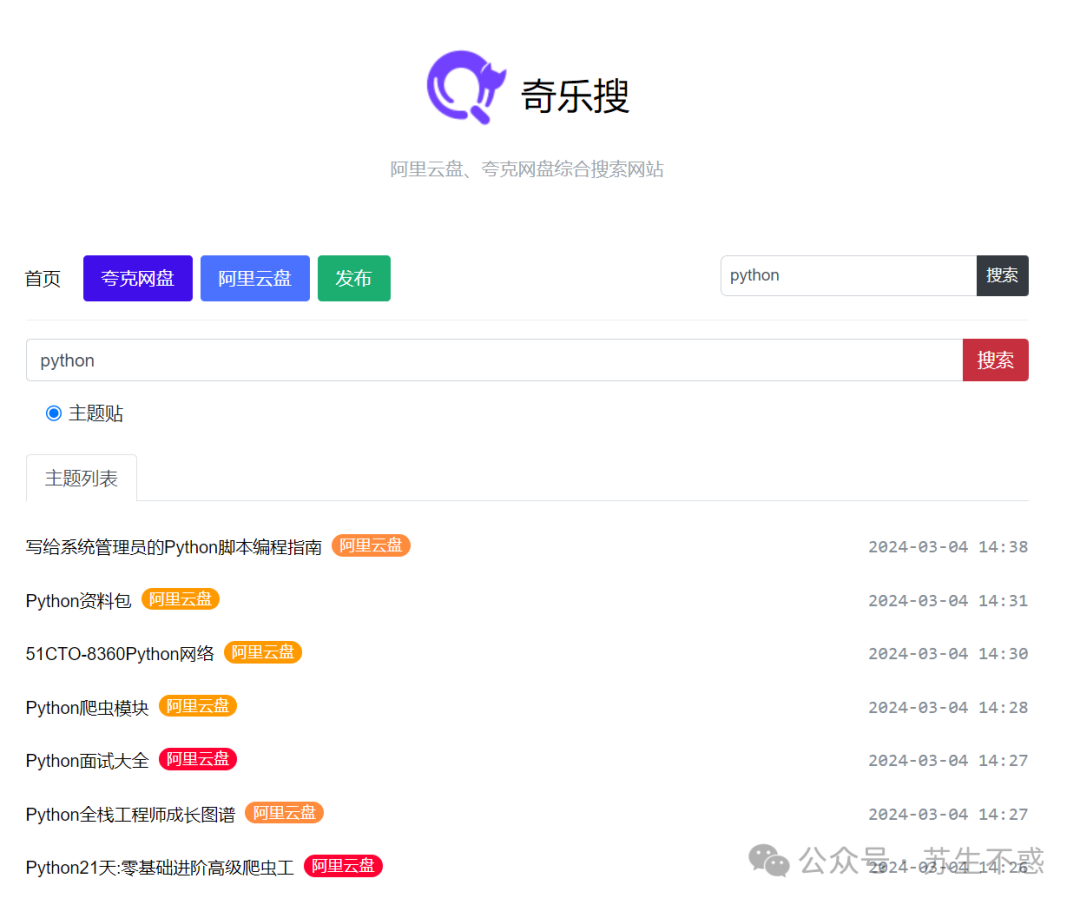The height and width of the screenshot is (905, 1080).
Task: Select the blue 阿里云盘 nav button
Action: (255, 278)
